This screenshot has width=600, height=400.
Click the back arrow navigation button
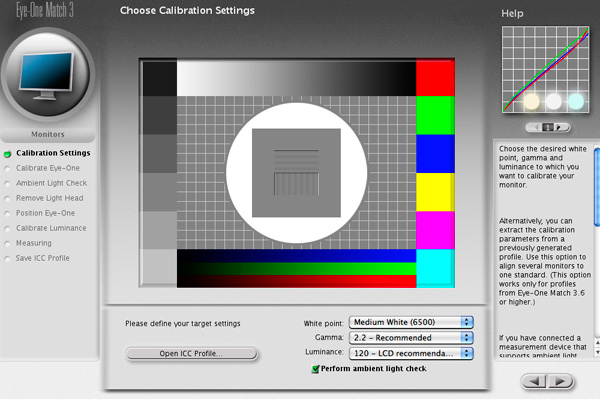pyautogui.click(x=537, y=381)
